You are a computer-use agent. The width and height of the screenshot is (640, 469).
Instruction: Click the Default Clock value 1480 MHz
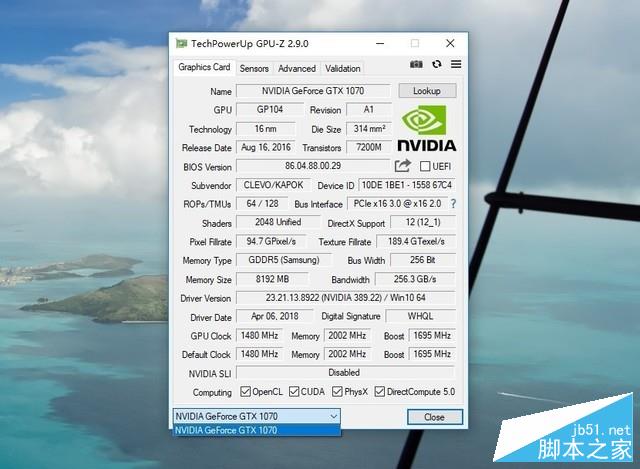(x=260, y=354)
